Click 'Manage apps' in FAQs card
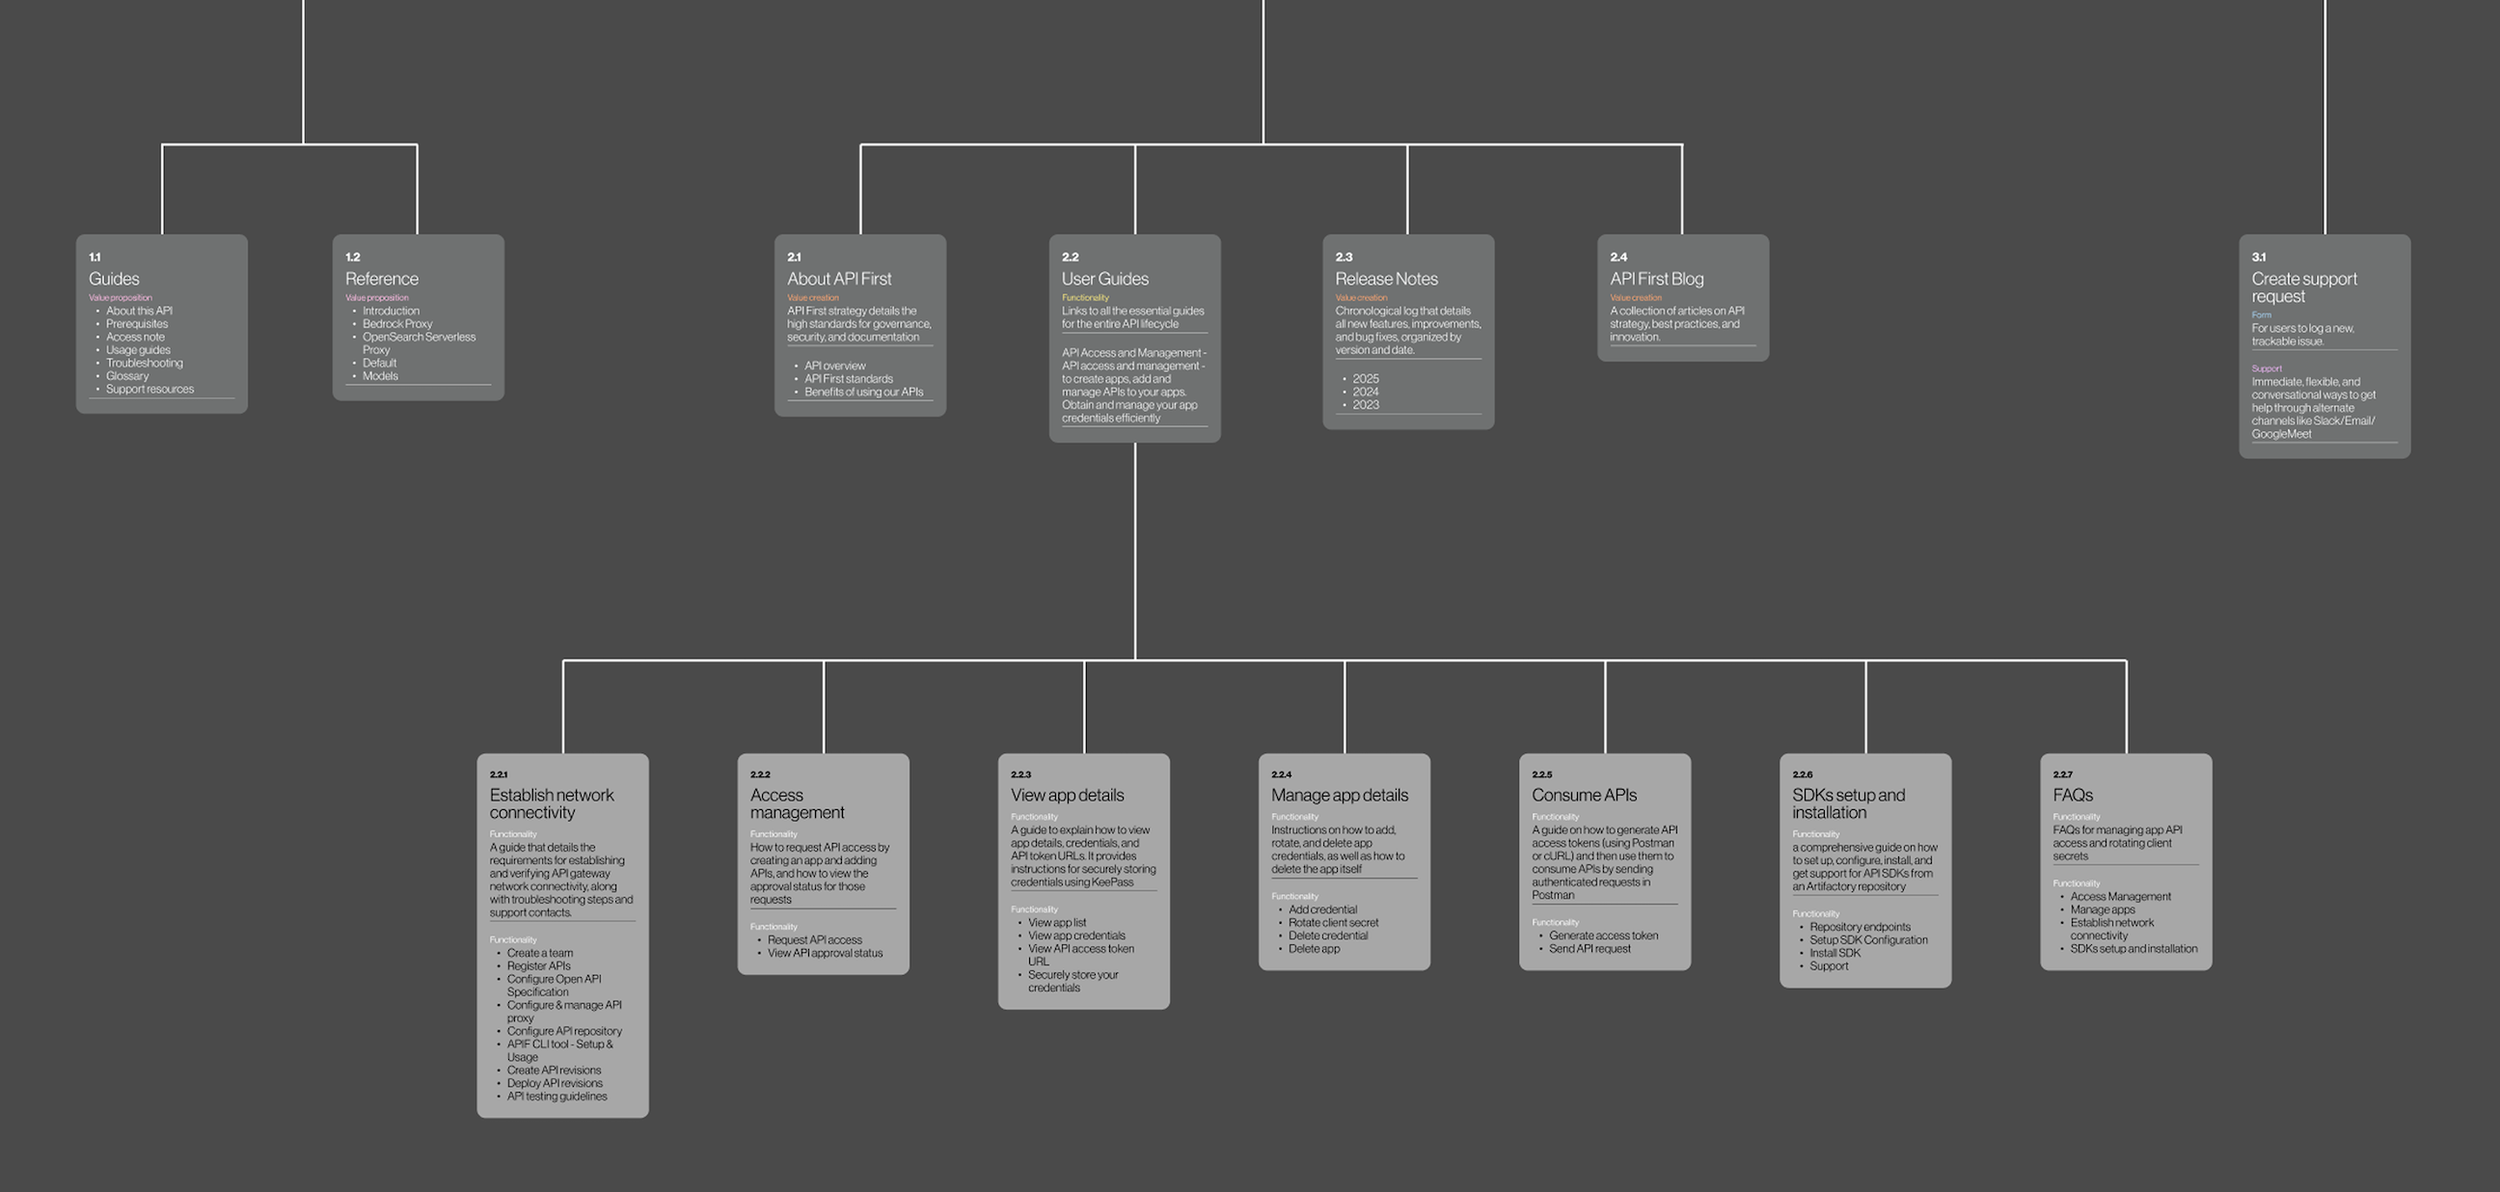The width and height of the screenshot is (2500, 1192). [x=2103, y=910]
